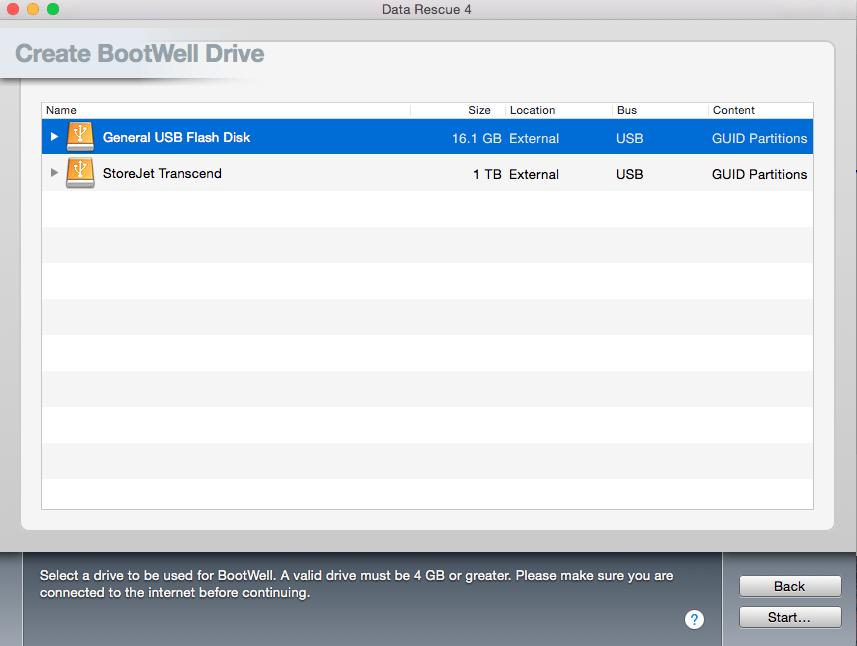The image size is (857, 646).
Task: Click the Content column header
Action: coord(734,110)
